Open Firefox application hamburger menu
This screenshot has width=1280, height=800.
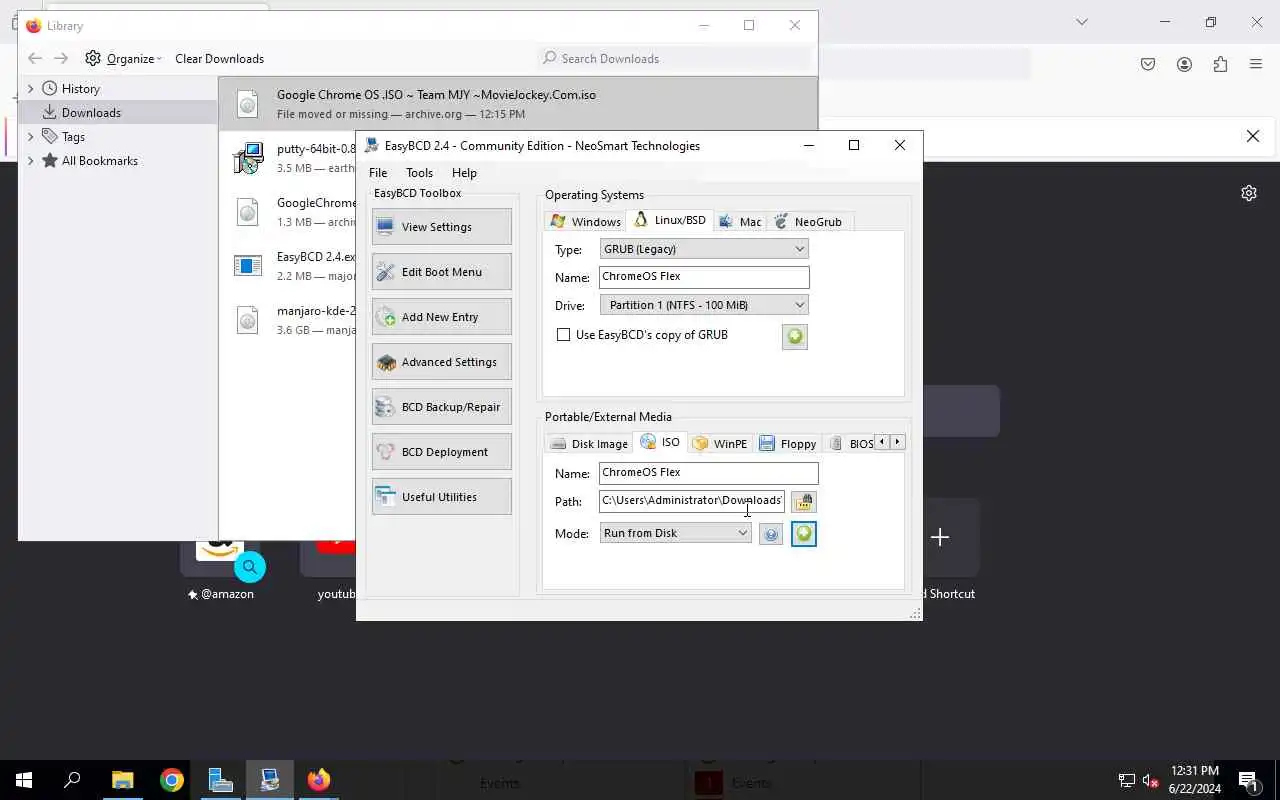click(x=1256, y=64)
